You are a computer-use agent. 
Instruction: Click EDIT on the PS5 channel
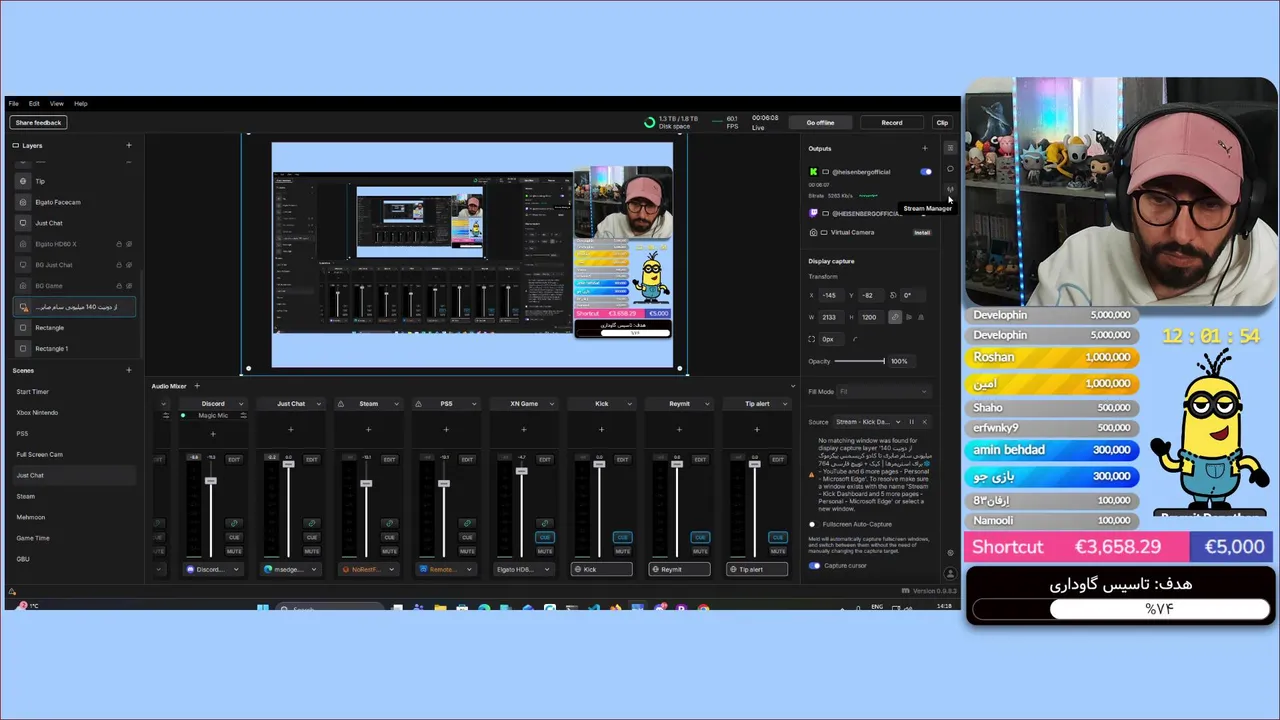[467, 459]
